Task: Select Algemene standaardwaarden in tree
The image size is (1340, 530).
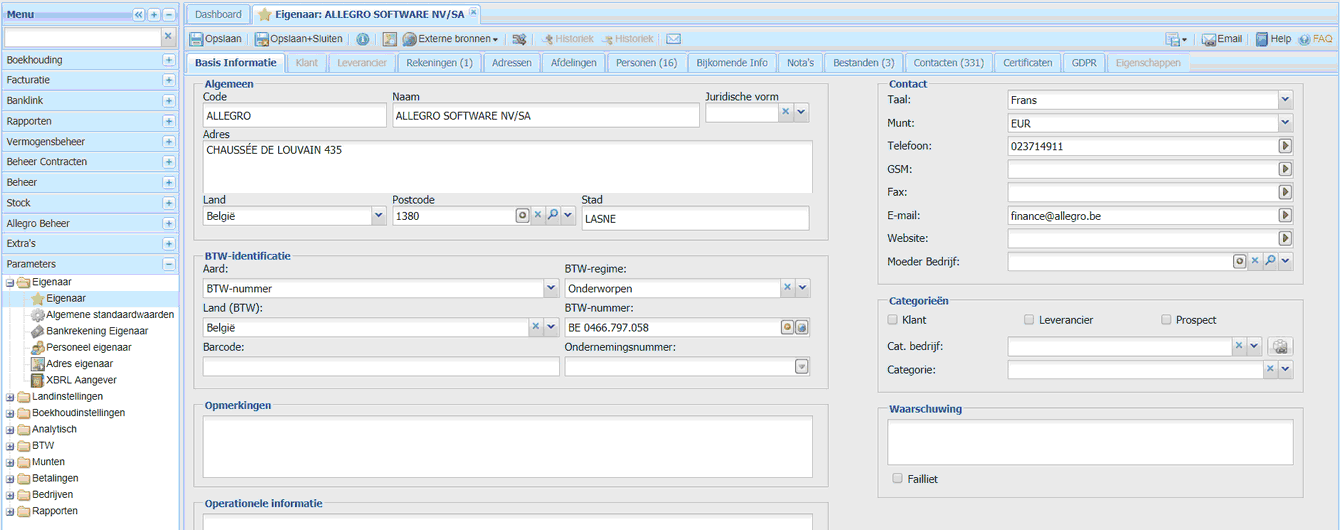Action: pos(110,314)
